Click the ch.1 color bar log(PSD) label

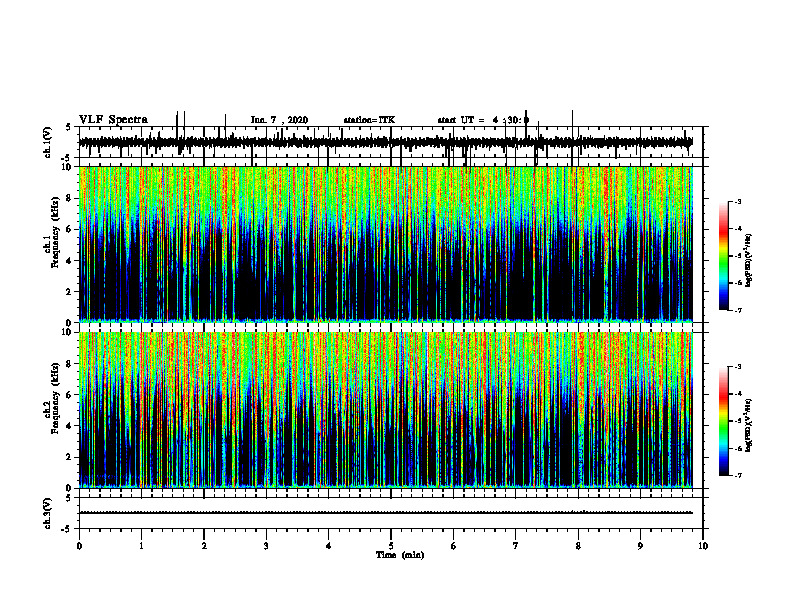coord(748,260)
